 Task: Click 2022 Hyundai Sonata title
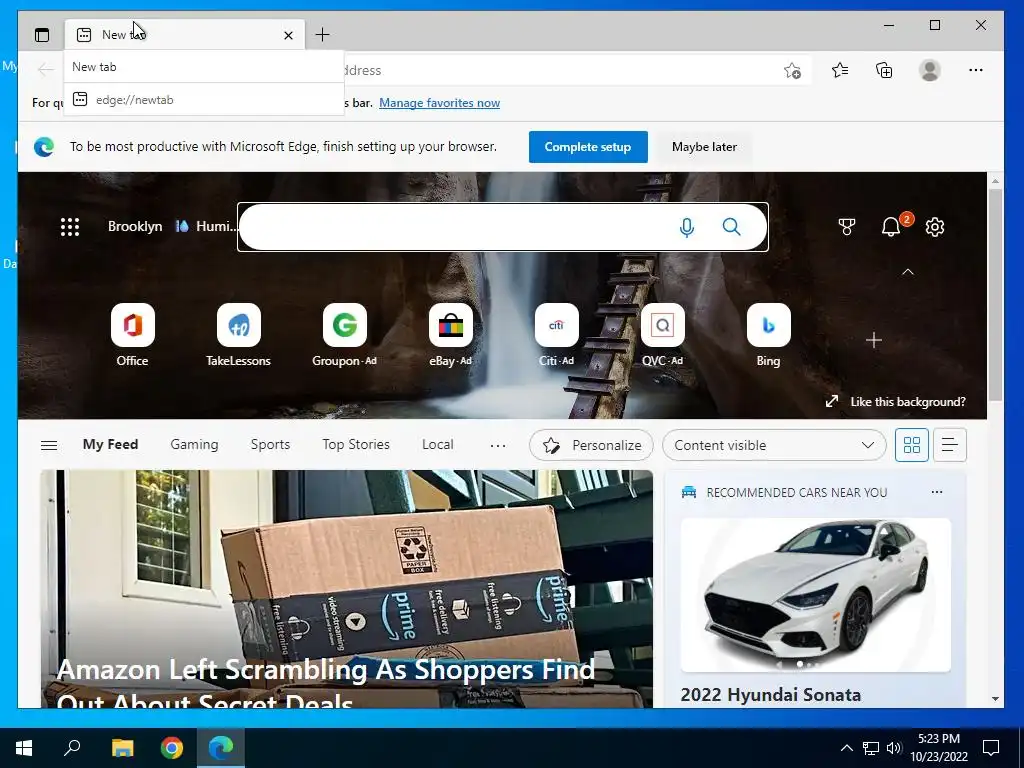pos(771,695)
